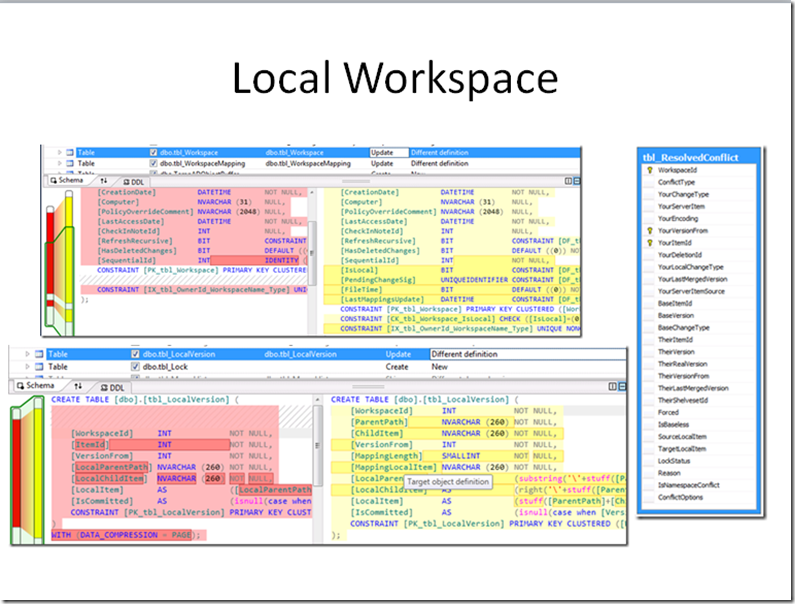This screenshot has width=795, height=604.
Task: Click vertical split view icon in tbl_LocalVersion panel
Action: pos(612,386)
